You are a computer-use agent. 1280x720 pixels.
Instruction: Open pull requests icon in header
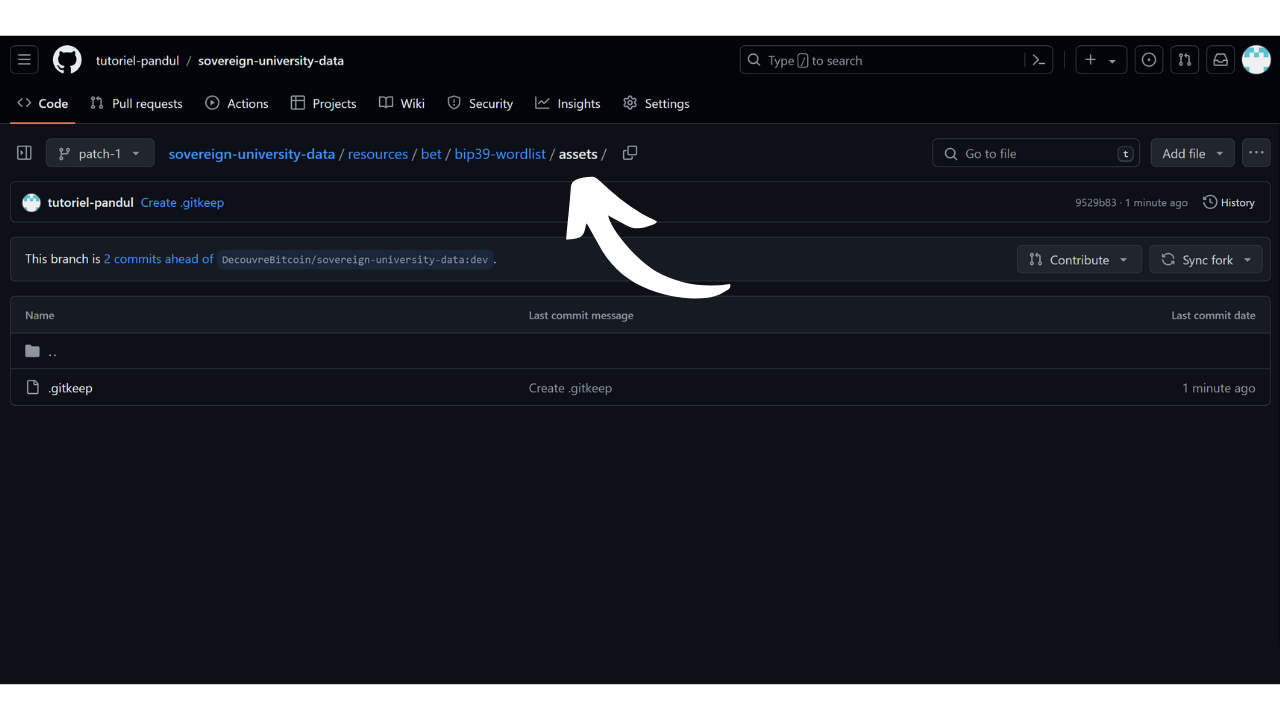click(1185, 60)
